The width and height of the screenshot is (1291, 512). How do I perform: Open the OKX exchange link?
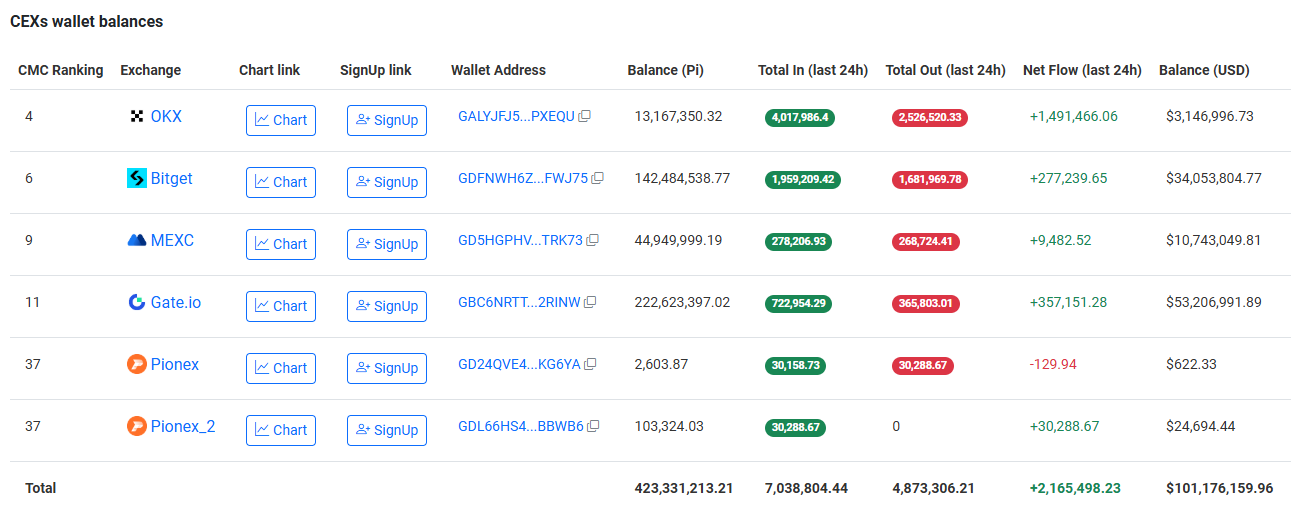click(x=166, y=116)
